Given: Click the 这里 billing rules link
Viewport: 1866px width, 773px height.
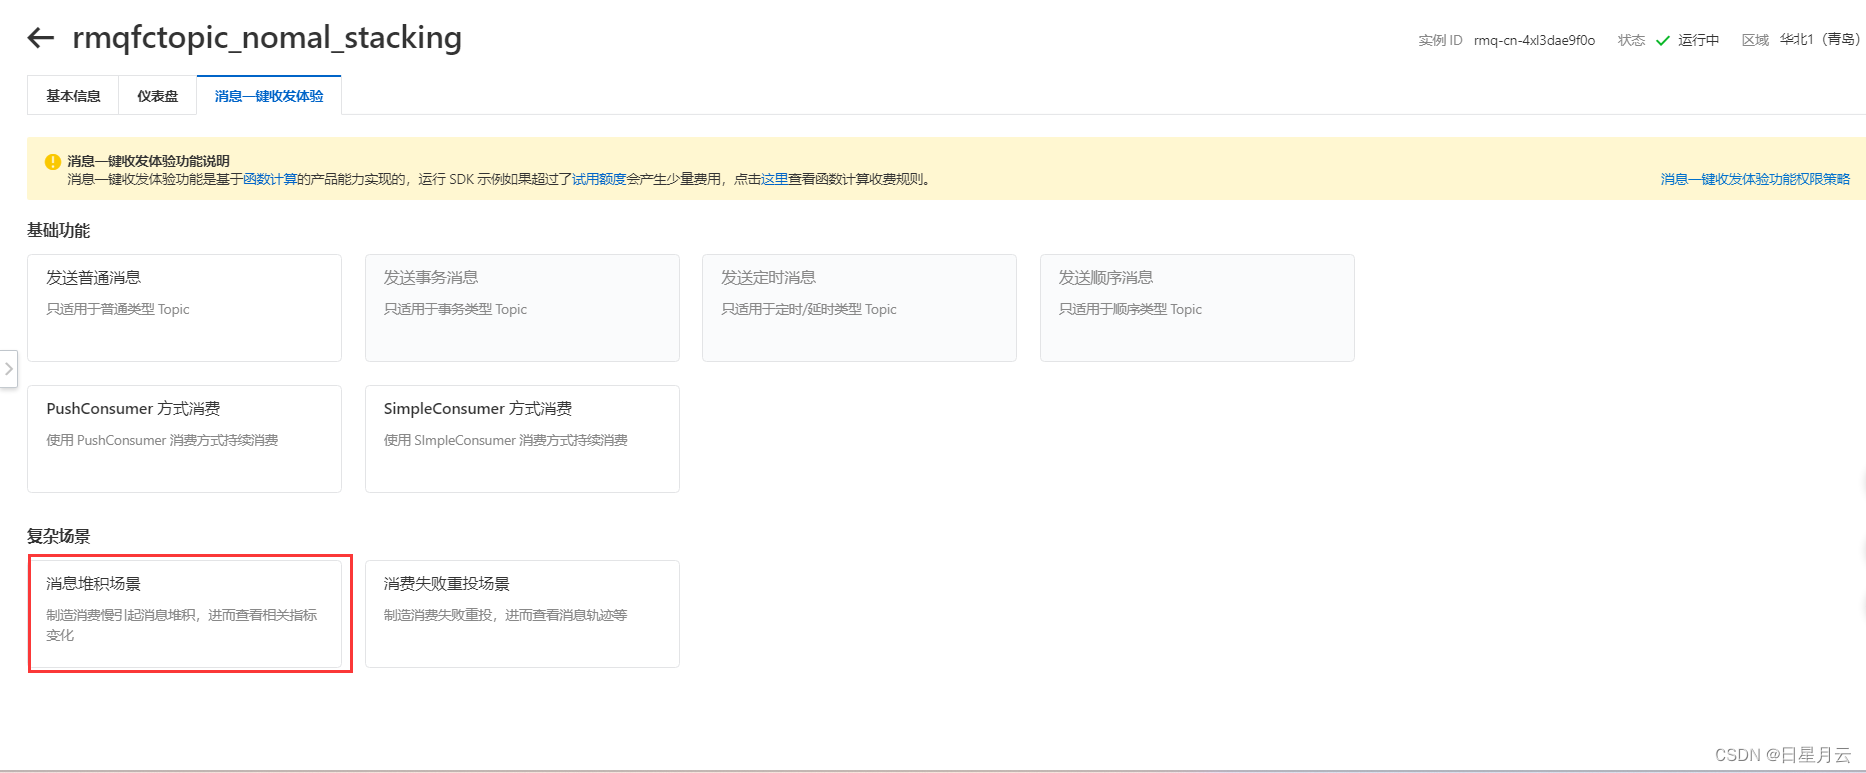Looking at the screenshot, I should coord(775,179).
